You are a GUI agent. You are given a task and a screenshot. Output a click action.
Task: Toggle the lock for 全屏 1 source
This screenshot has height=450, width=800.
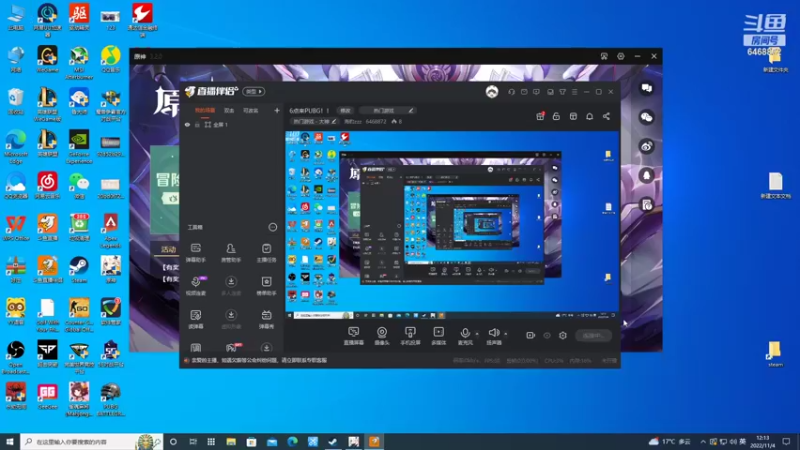click(x=197, y=124)
